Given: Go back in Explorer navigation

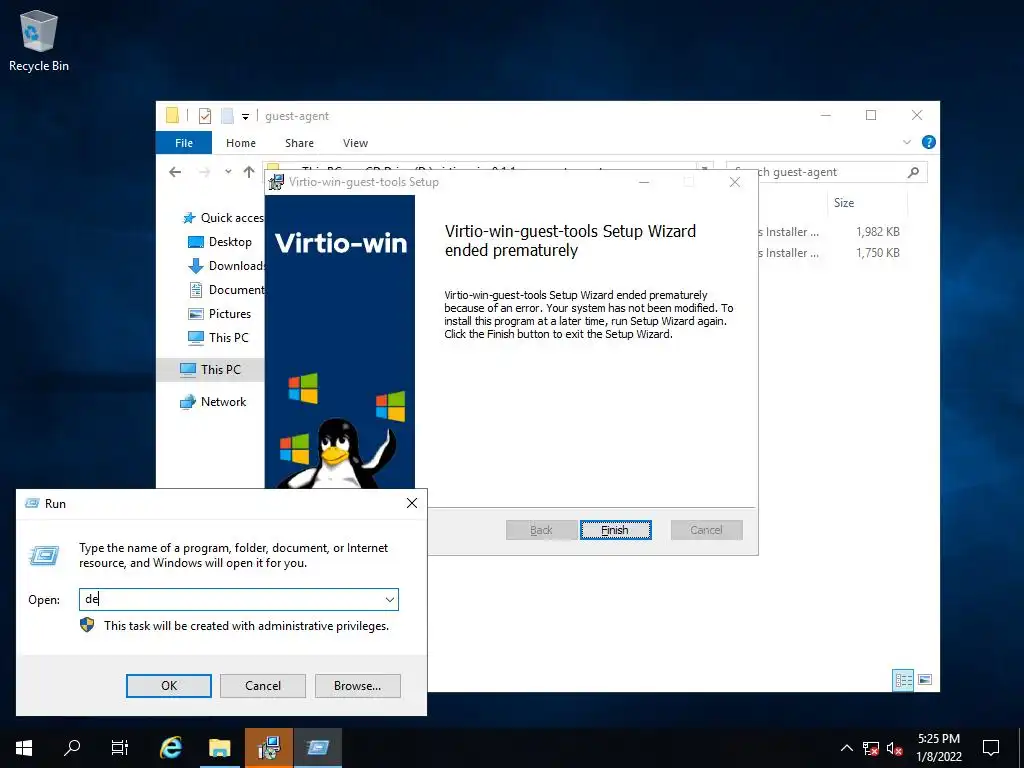Looking at the screenshot, I should (175, 172).
